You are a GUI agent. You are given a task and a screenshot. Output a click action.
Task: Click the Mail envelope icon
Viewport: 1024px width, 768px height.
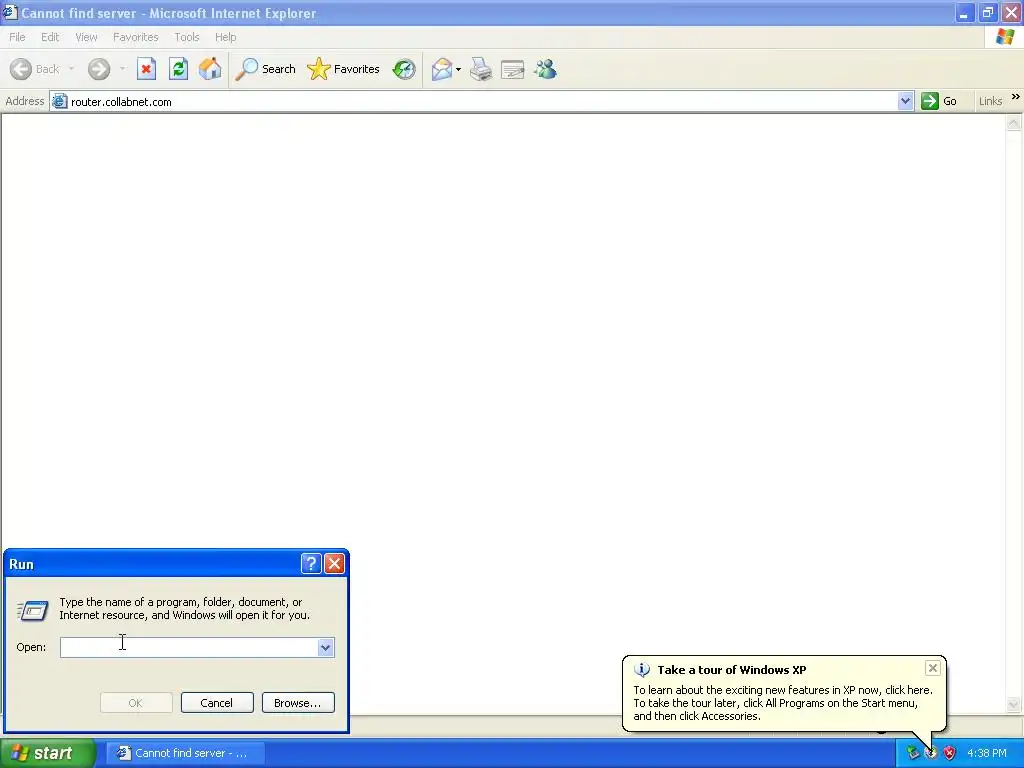(442, 69)
